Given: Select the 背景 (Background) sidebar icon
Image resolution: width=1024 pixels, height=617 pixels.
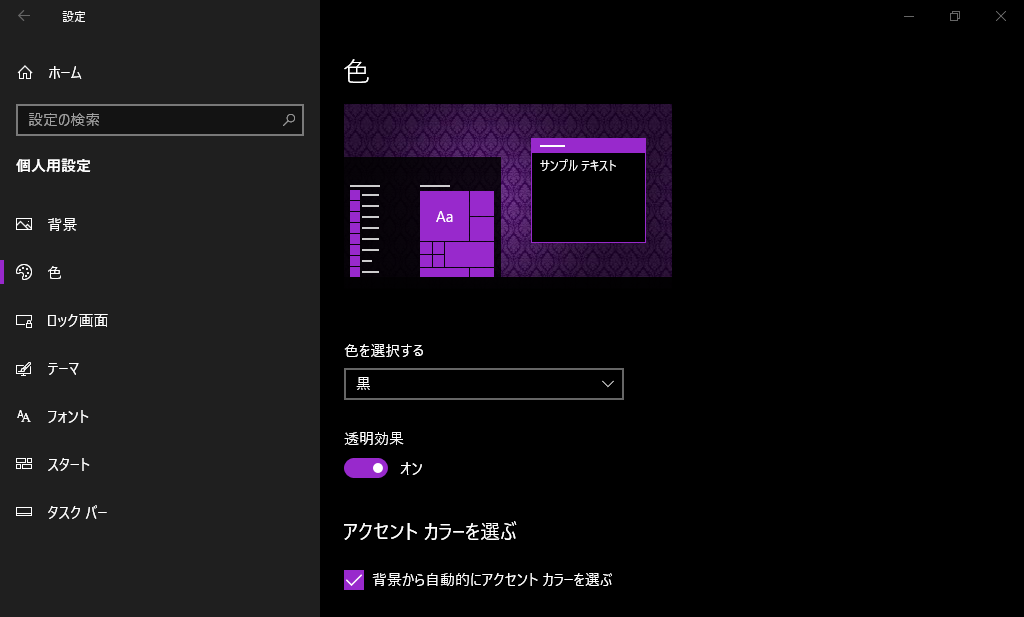Looking at the screenshot, I should [x=23, y=224].
